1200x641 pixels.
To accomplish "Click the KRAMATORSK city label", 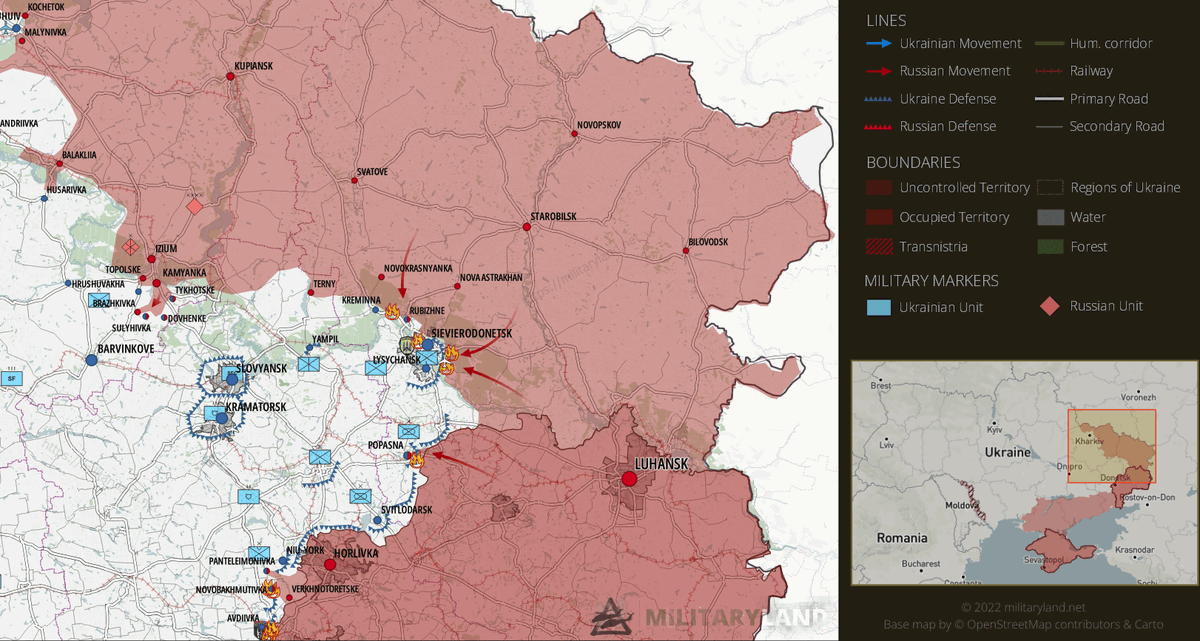I will 256,407.
